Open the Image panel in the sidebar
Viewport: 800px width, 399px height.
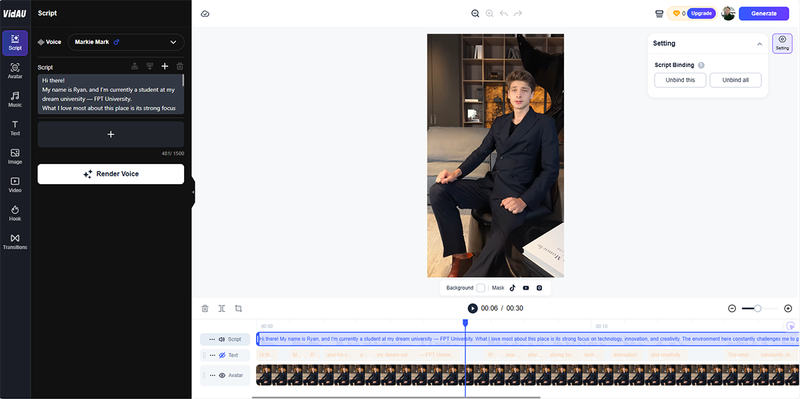pyautogui.click(x=15, y=157)
